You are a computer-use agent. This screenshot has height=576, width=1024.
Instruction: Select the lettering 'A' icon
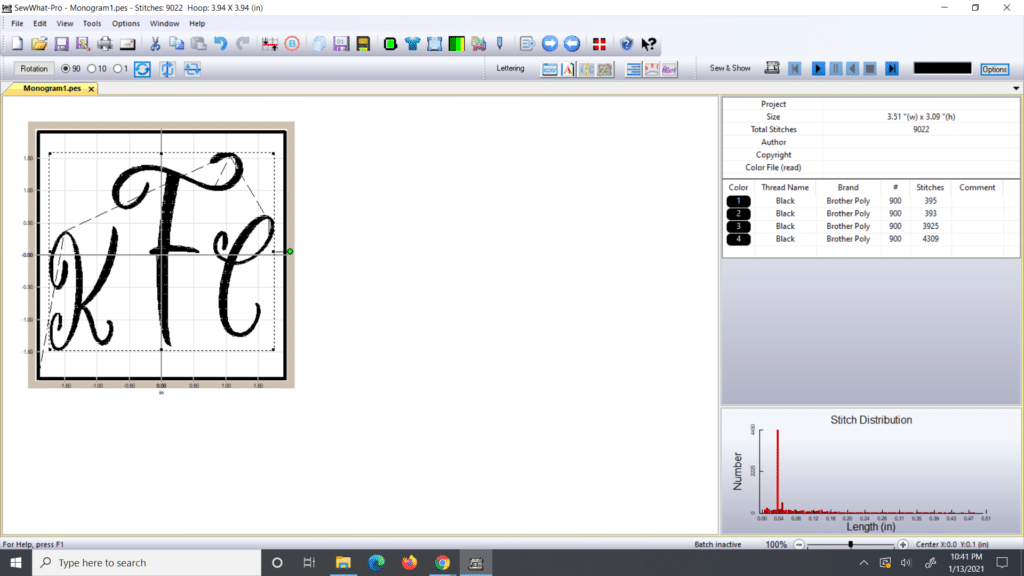(566, 68)
